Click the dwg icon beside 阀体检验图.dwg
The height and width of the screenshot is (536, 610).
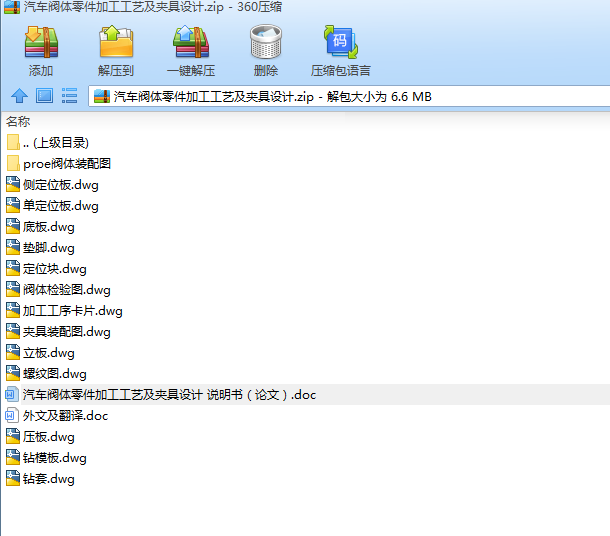coord(13,289)
